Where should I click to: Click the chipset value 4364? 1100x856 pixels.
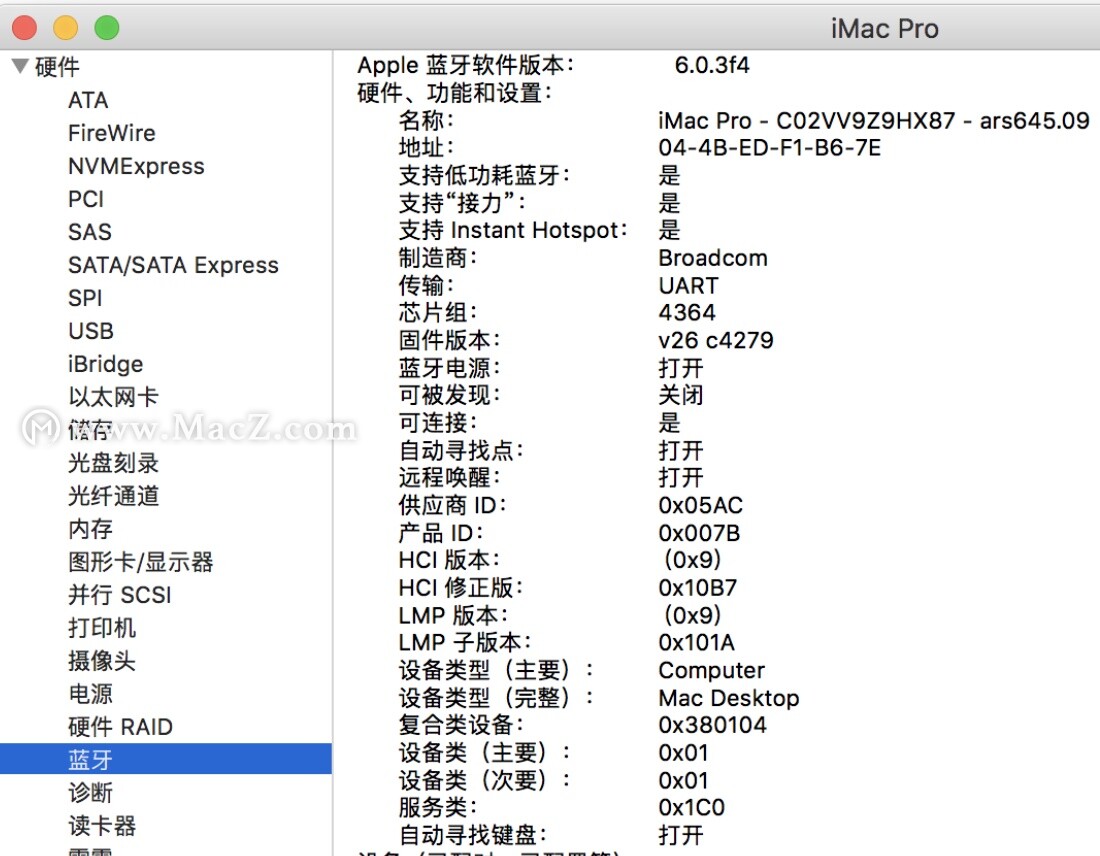[x=687, y=313]
